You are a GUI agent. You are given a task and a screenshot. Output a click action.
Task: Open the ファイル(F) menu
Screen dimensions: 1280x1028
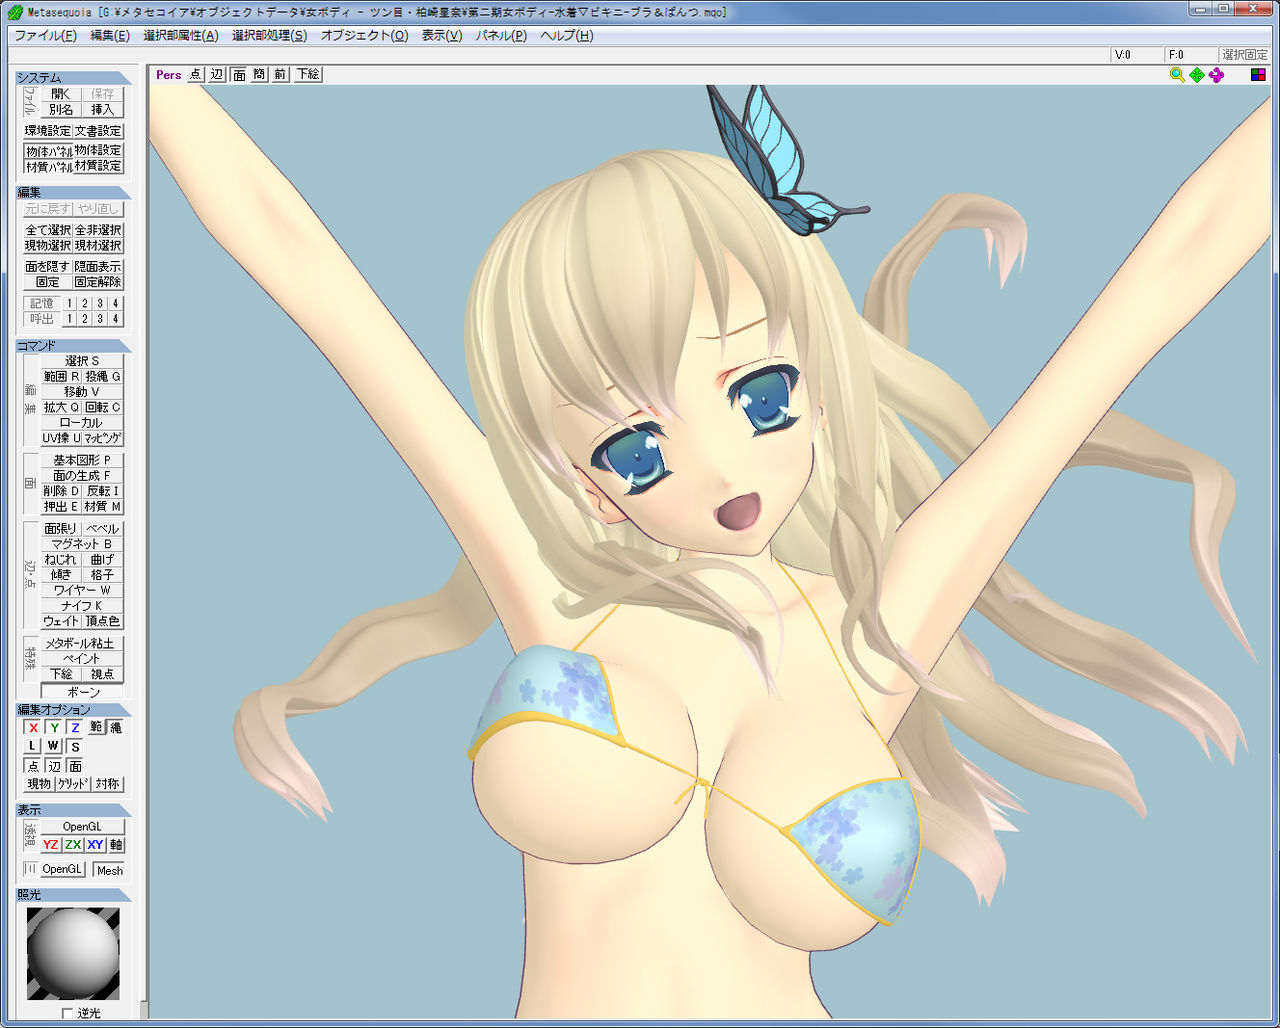[46, 36]
